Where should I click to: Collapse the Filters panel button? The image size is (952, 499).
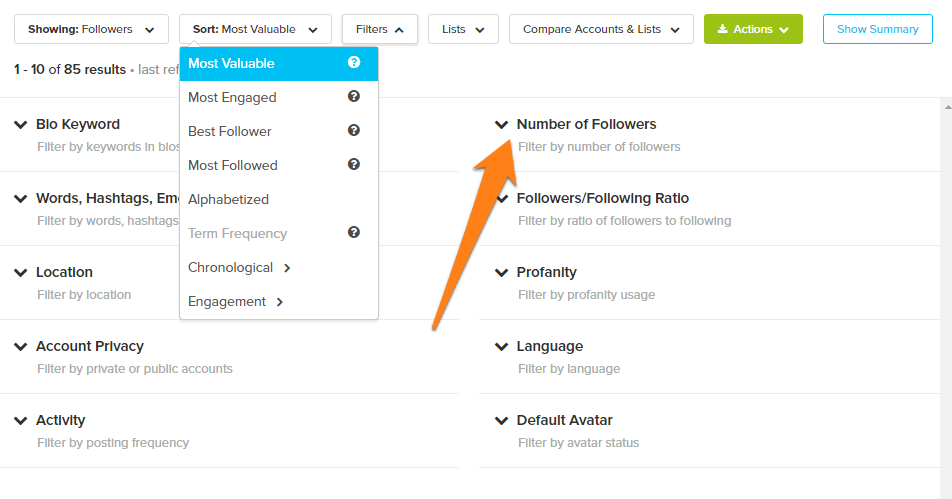pos(379,29)
